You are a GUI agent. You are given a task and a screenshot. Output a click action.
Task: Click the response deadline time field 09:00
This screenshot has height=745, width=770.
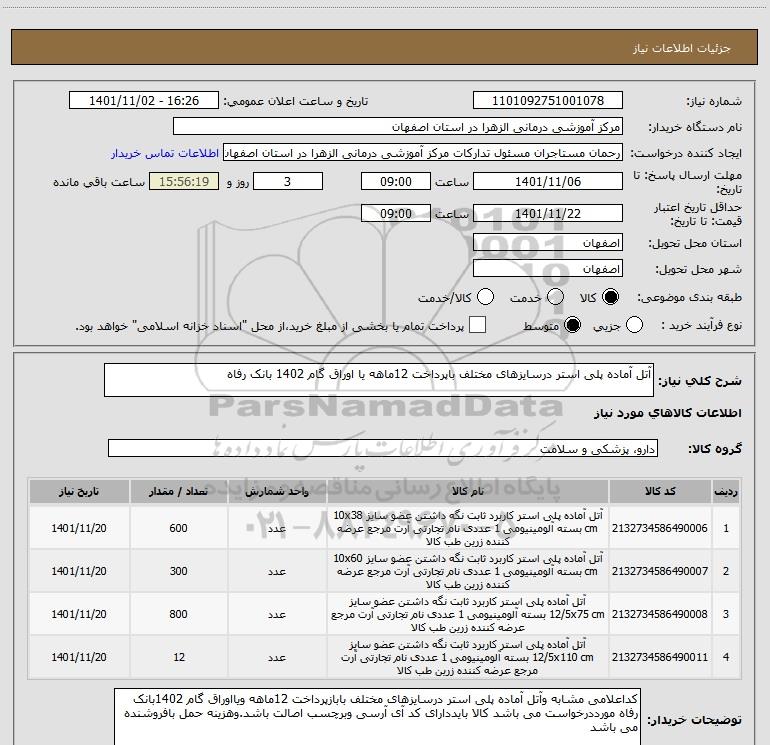point(396,181)
